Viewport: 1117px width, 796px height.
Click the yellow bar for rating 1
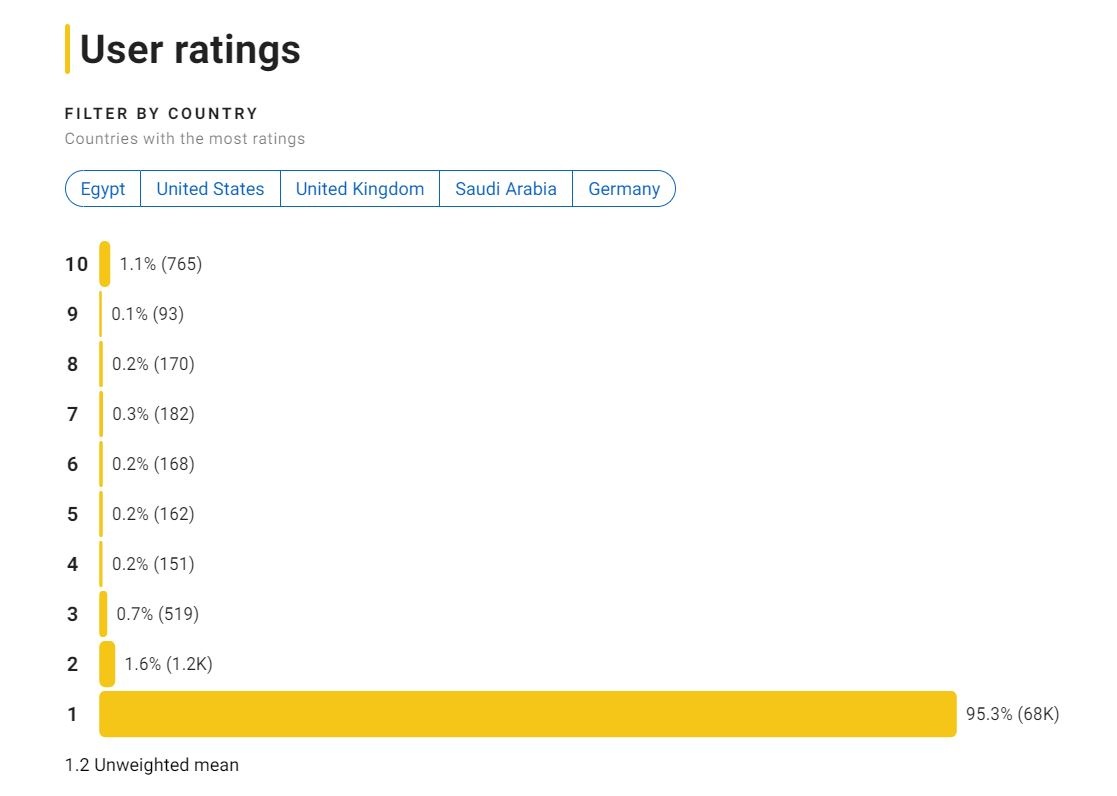528,714
